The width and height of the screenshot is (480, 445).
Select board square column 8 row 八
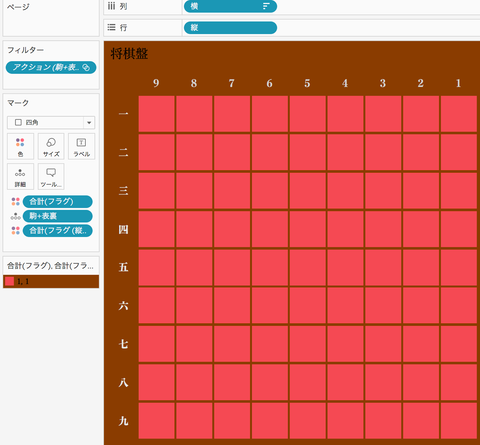(x=194, y=382)
